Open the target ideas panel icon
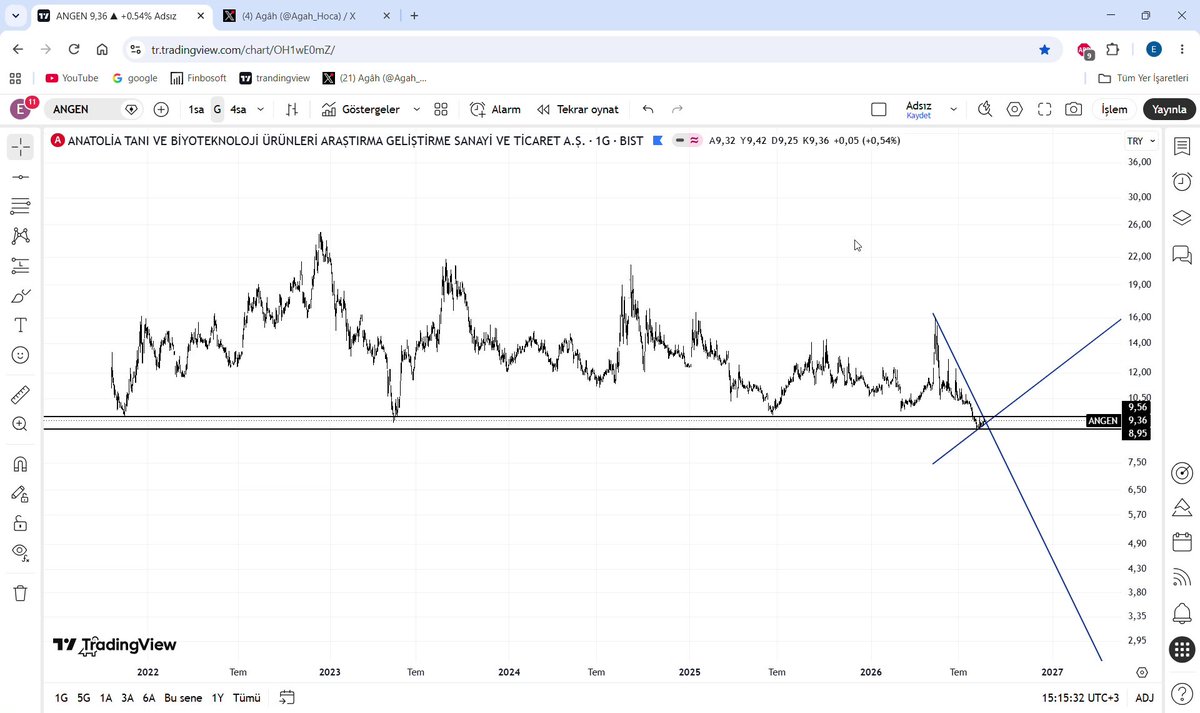Viewport: 1200px width, 713px height. 1181,472
